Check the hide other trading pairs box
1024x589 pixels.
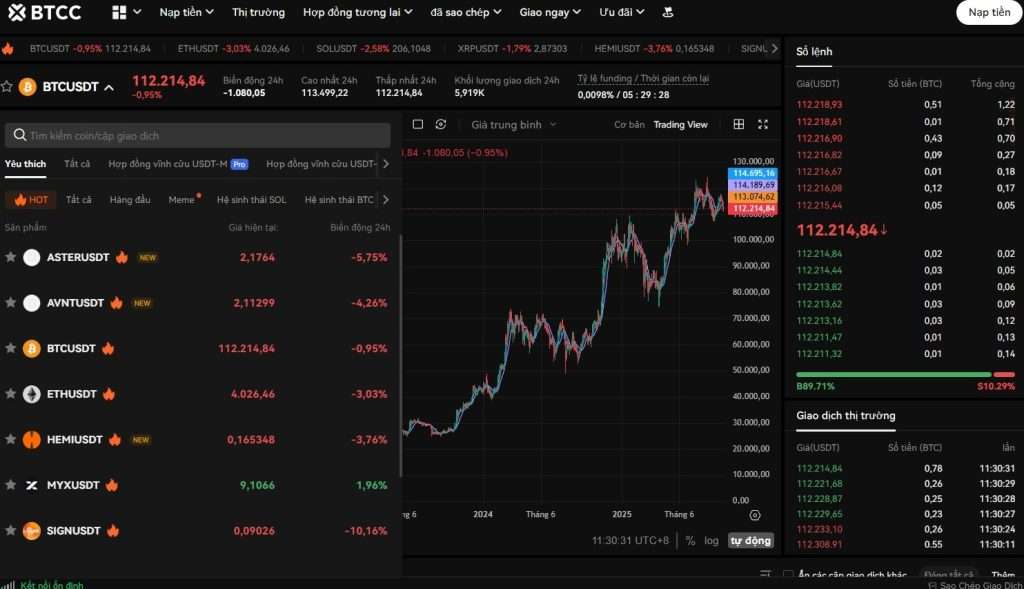tap(789, 575)
